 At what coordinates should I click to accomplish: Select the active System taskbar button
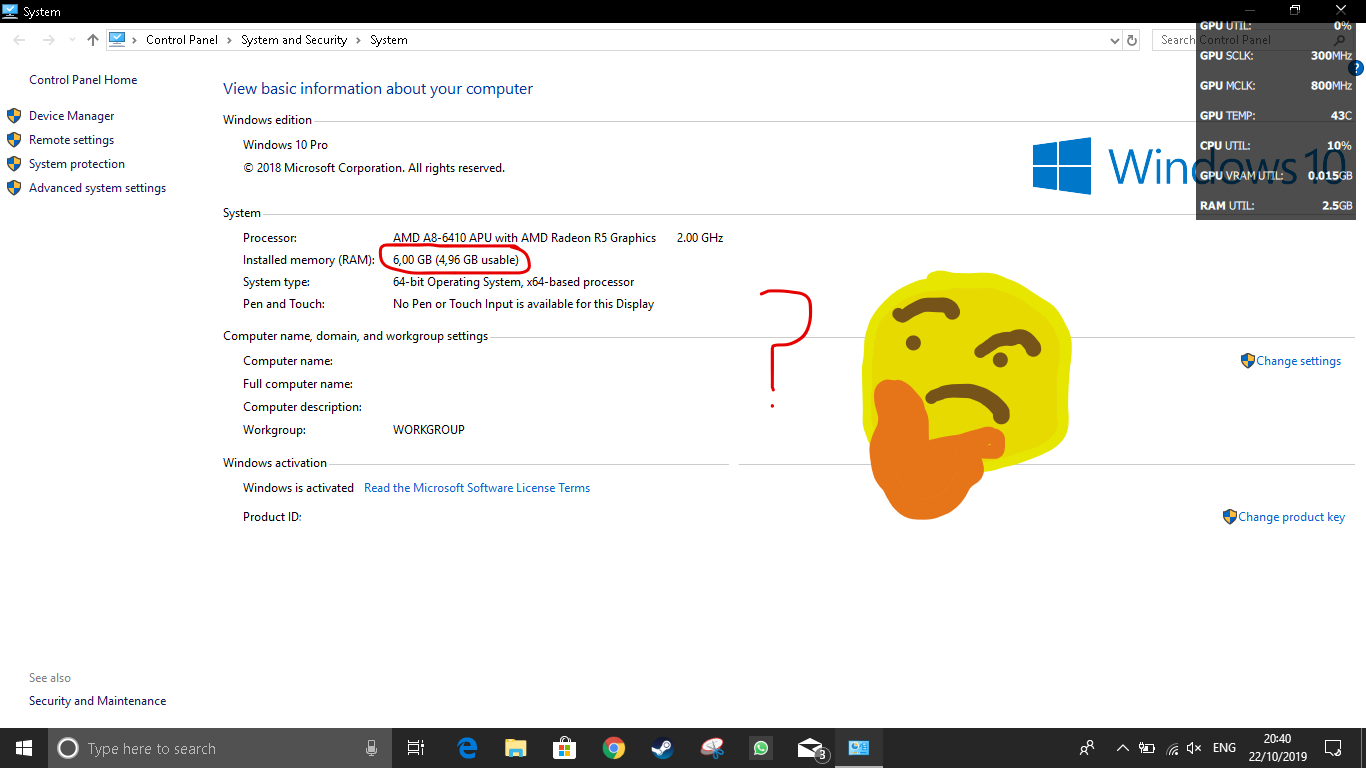click(859, 748)
